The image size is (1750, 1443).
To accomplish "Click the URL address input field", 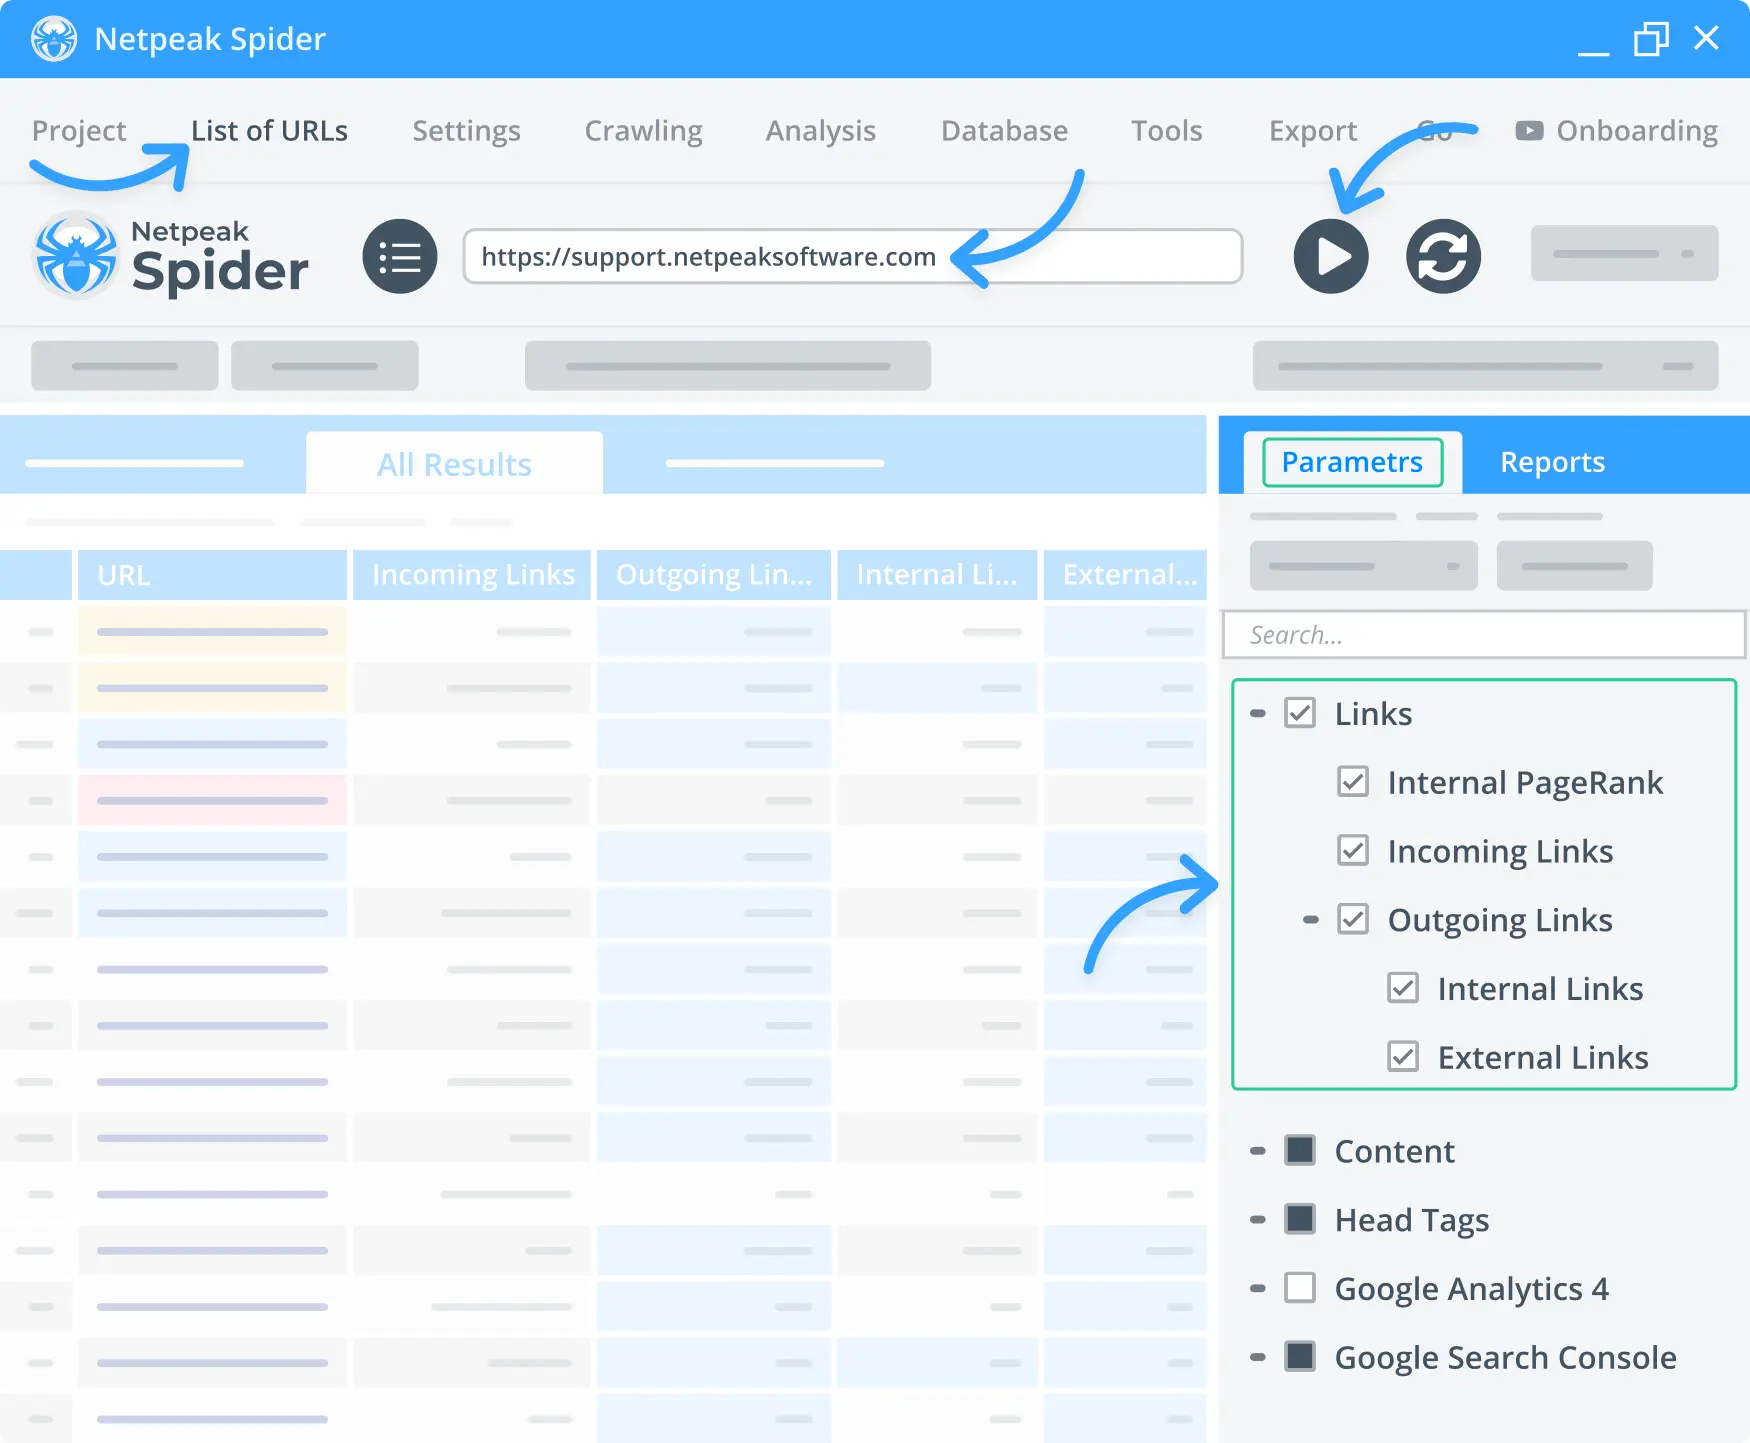I will 853,257.
